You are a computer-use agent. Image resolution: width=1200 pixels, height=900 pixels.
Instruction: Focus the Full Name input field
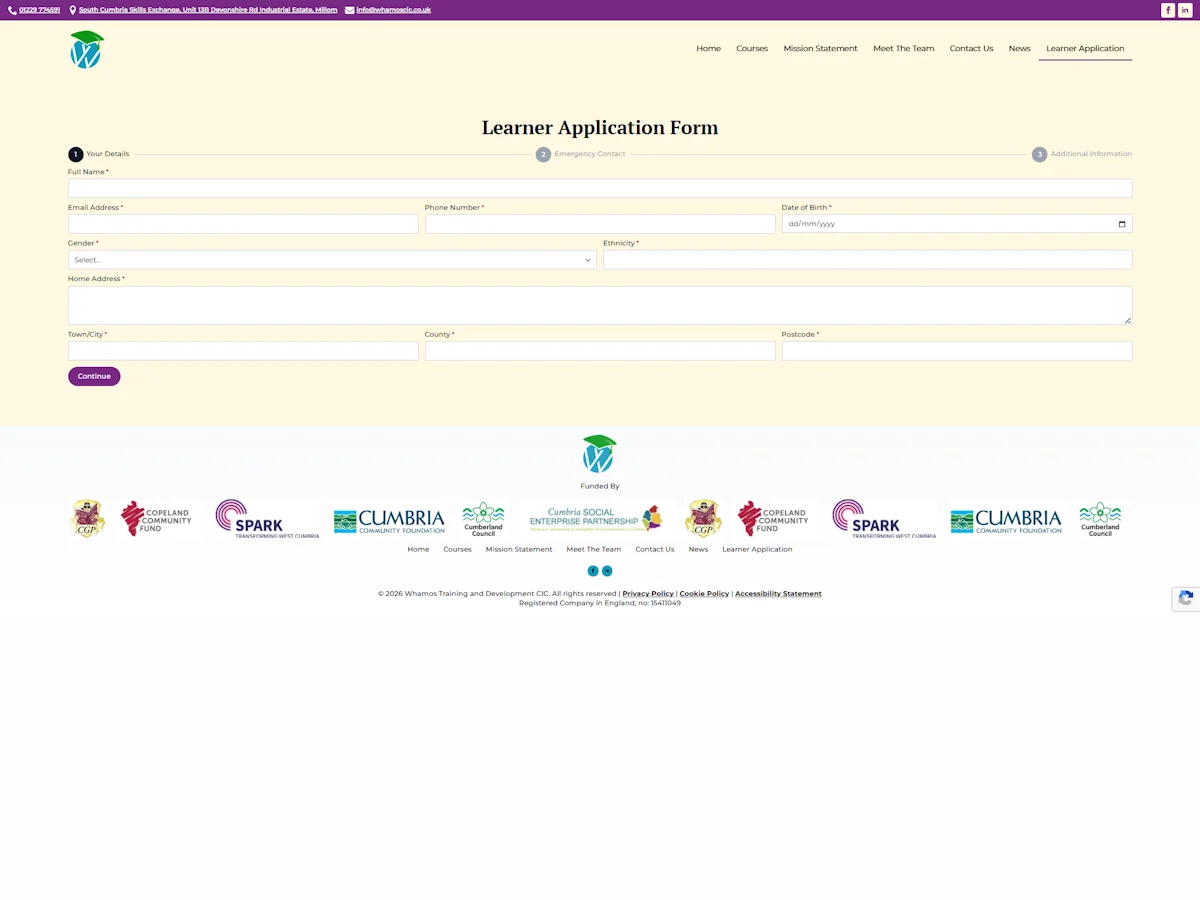[600, 188]
